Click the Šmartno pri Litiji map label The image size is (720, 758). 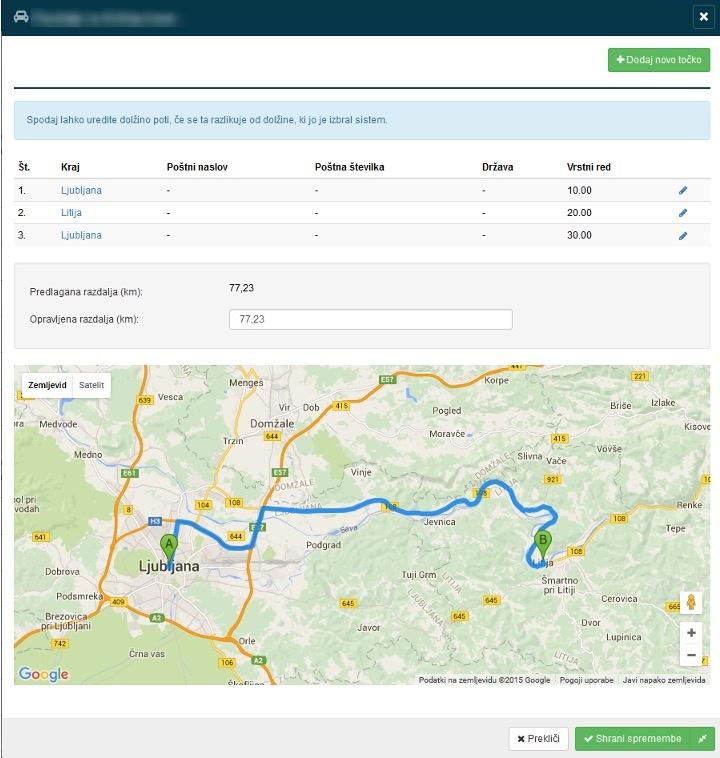point(559,585)
